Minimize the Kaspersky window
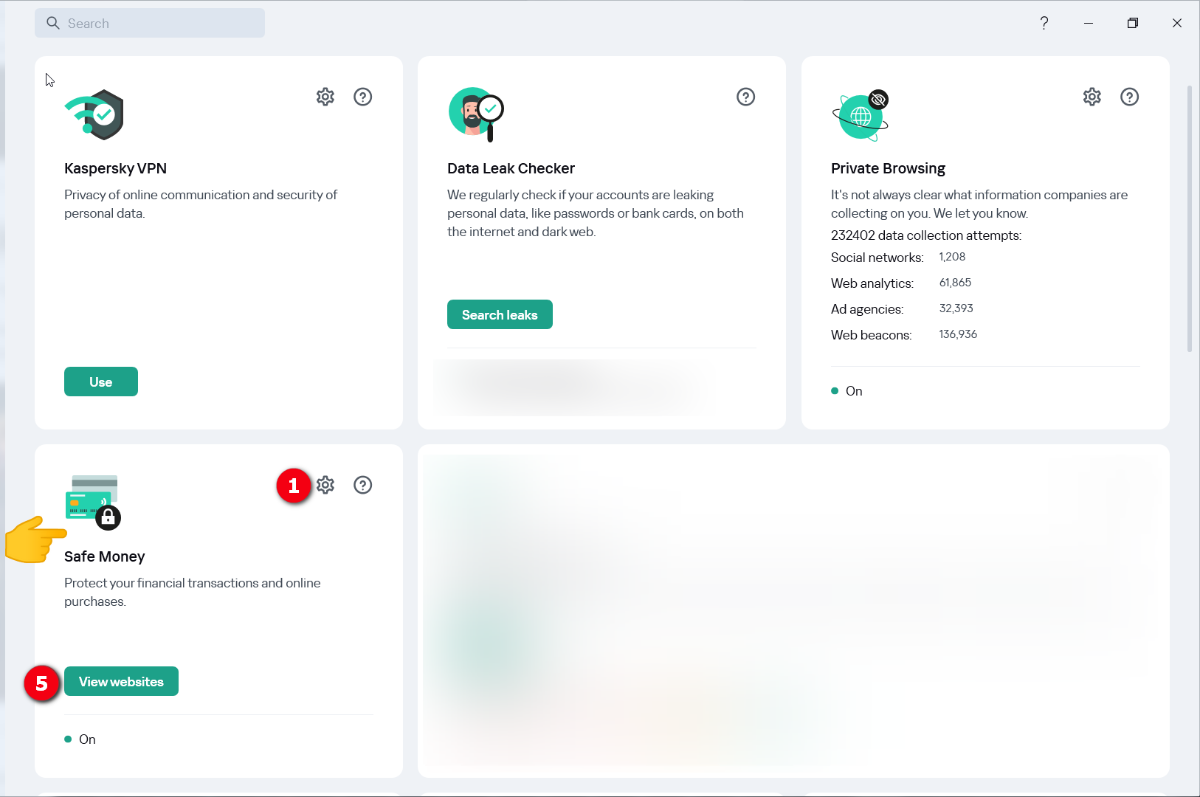 1088,23
